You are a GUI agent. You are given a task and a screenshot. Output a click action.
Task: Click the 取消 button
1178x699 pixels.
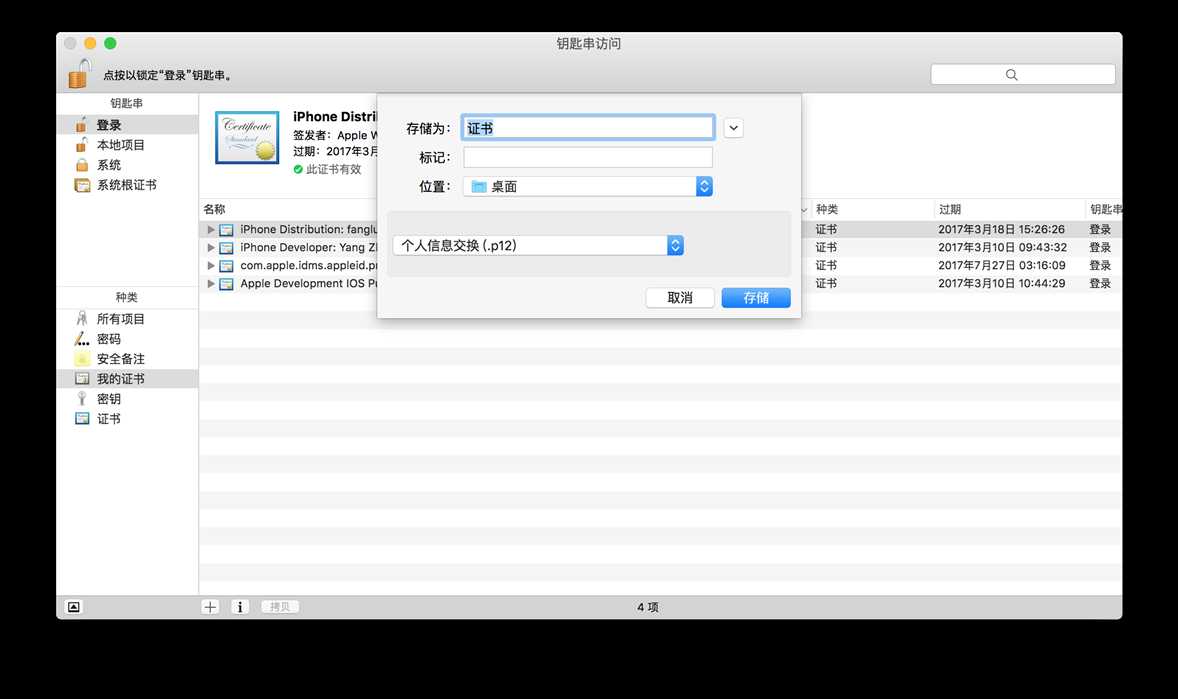coord(680,298)
